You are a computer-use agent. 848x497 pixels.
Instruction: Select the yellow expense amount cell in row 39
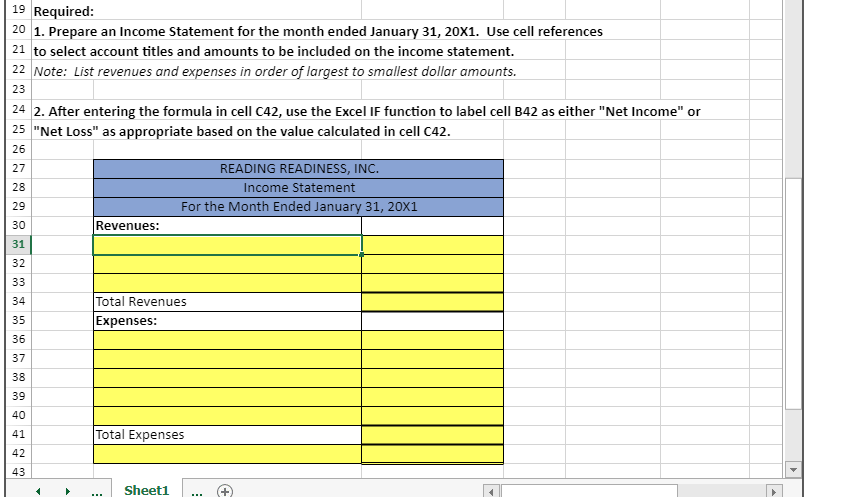[x=432, y=396]
